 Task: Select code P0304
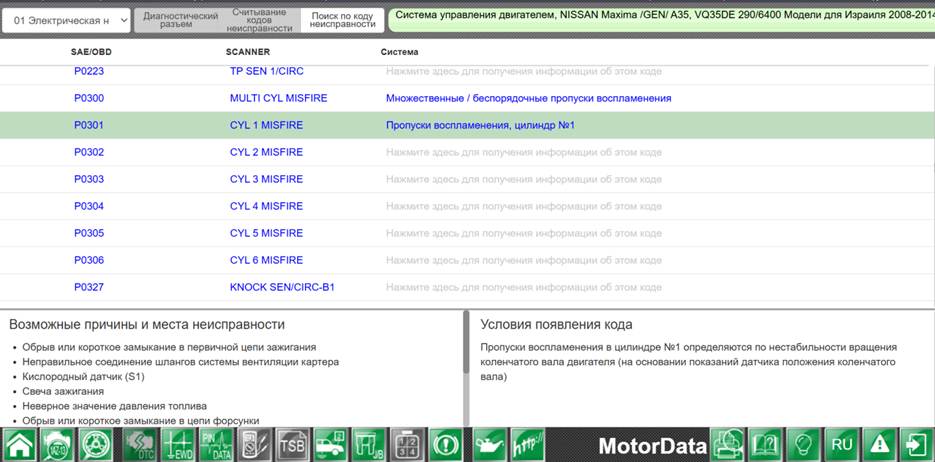pos(89,206)
